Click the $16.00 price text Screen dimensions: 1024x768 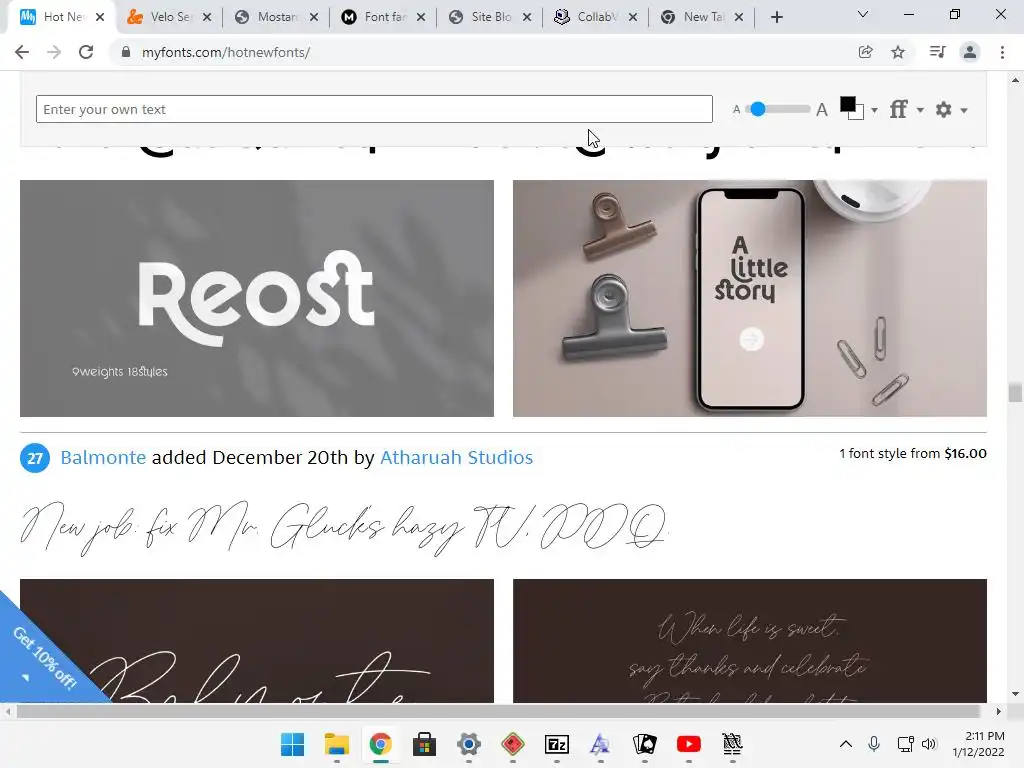965,453
